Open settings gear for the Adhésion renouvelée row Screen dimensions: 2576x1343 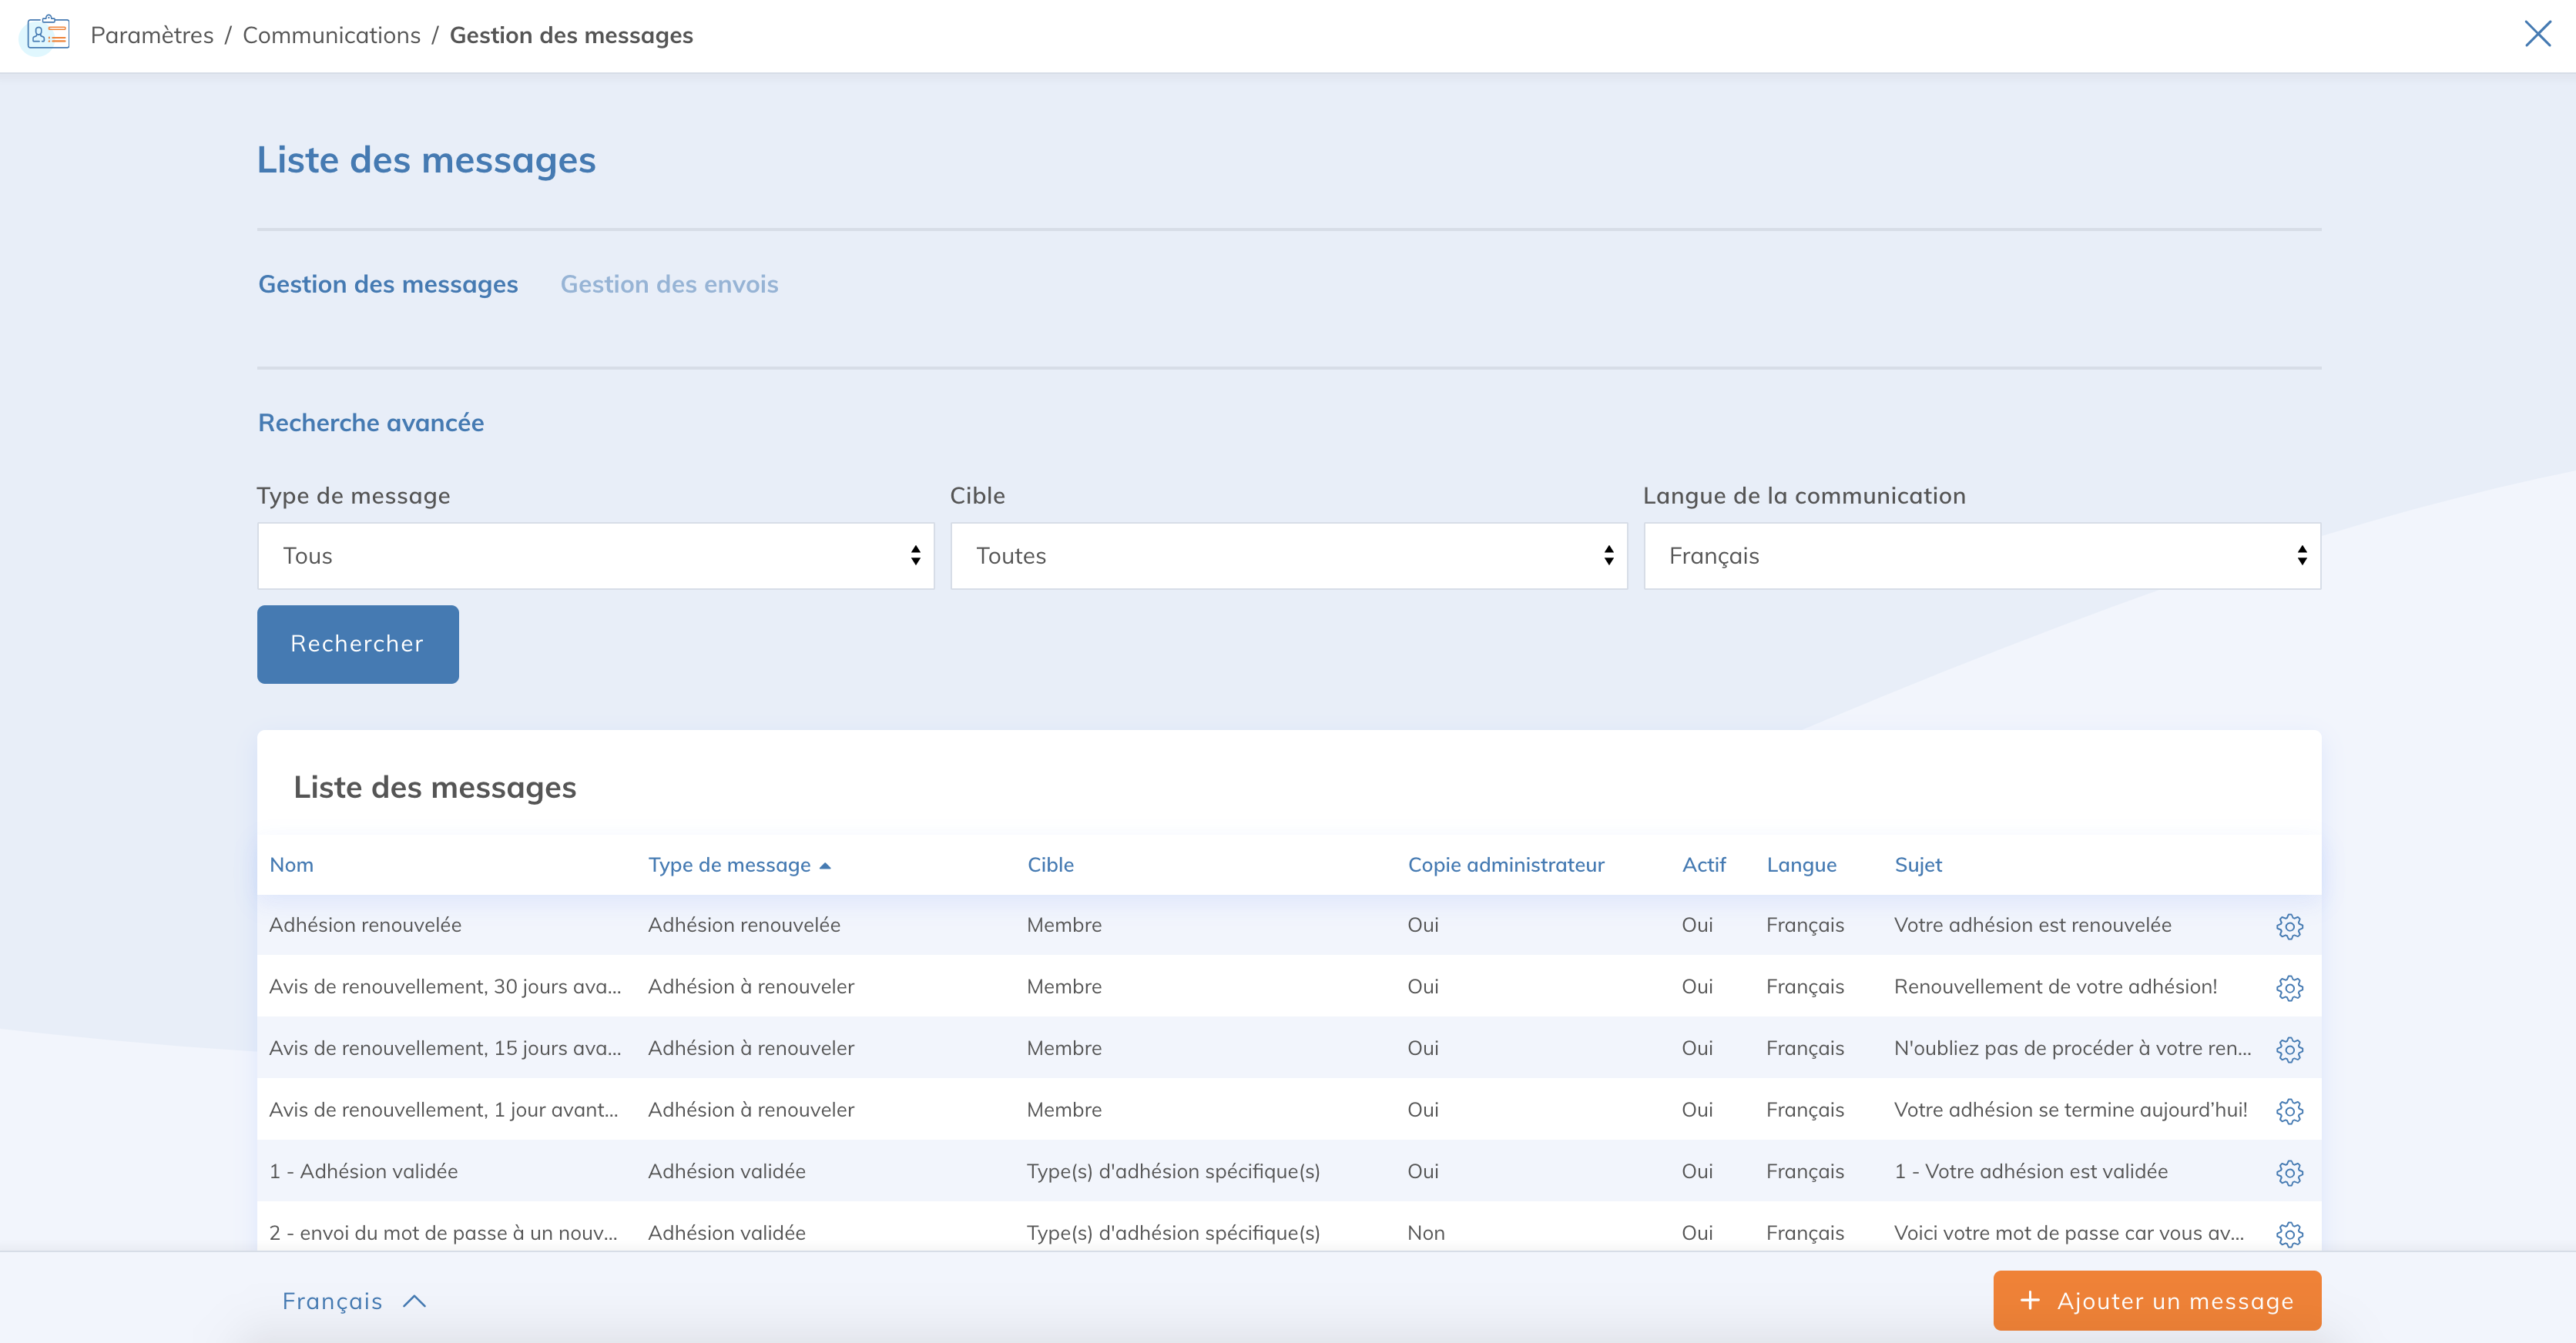tap(2290, 925)
